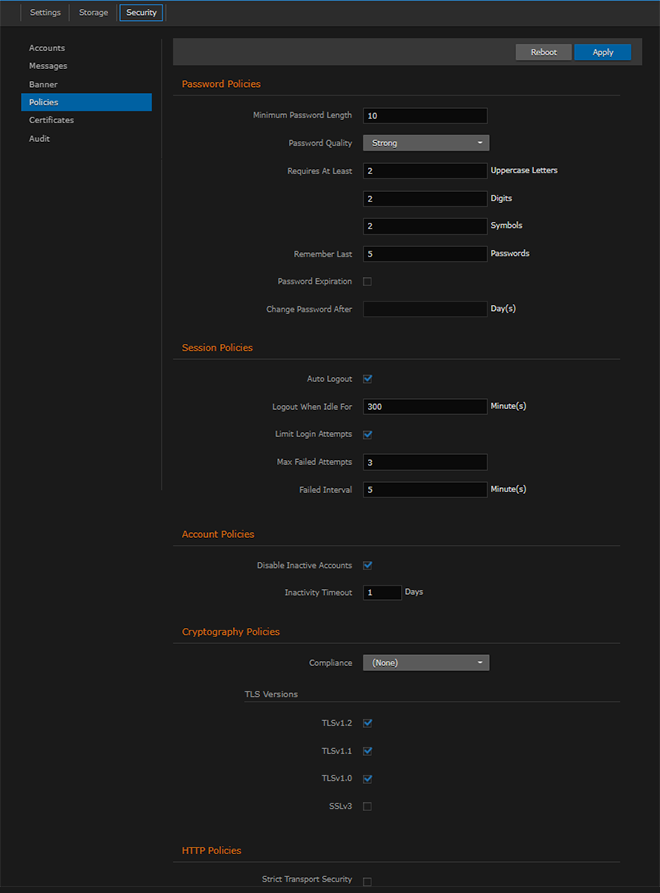View the Audit page
This screenshot has height=893, width=660.
tap(39, 138)
